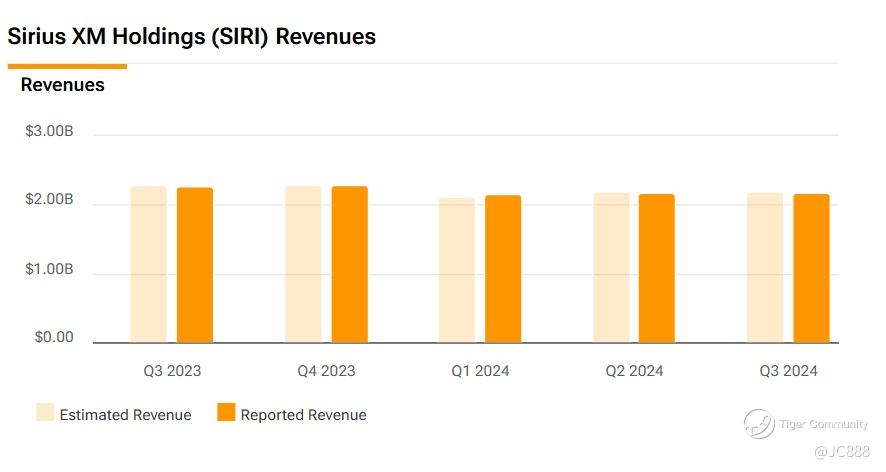Select the Q4 2023 reported revenue bar
This screenshot has width=886, height=472.
point(350,265)
